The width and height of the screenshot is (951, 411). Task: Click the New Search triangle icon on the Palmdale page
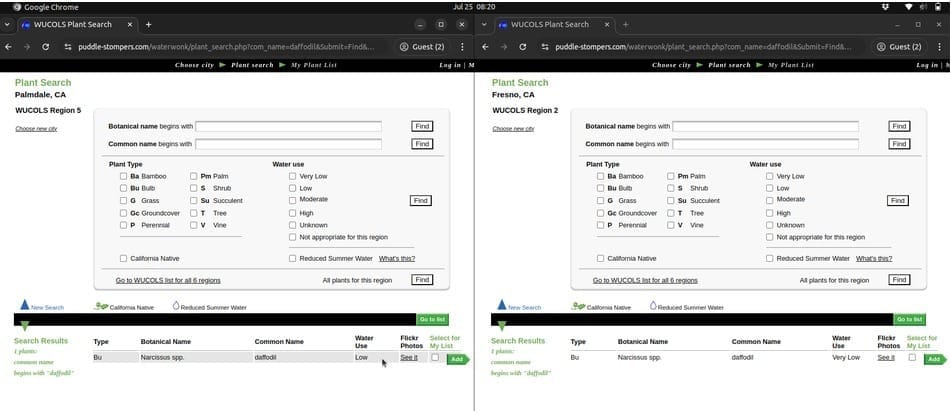click(x=25, y=305)
